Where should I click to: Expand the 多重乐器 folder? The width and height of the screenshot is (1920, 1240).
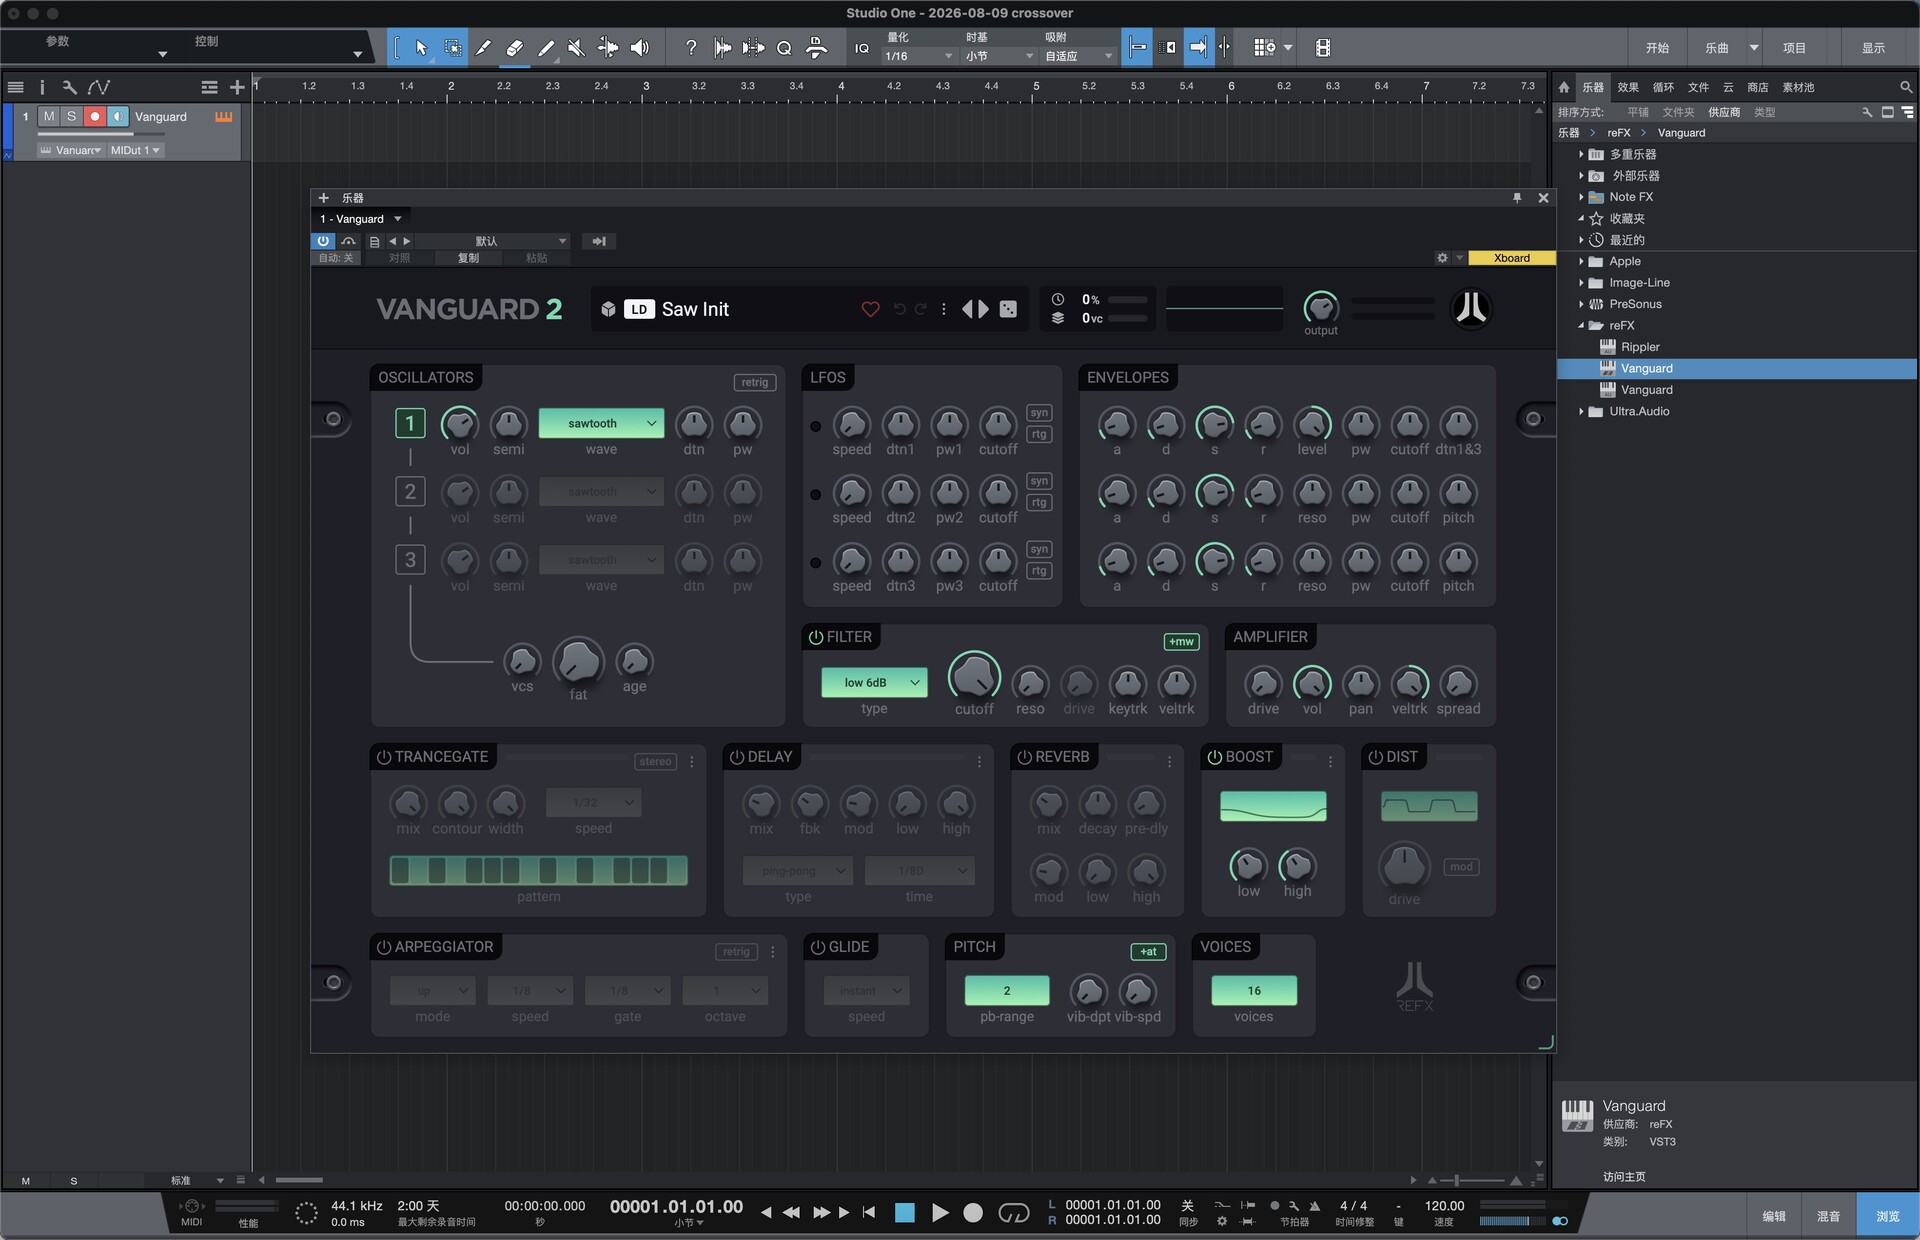tap(1581, 155)
